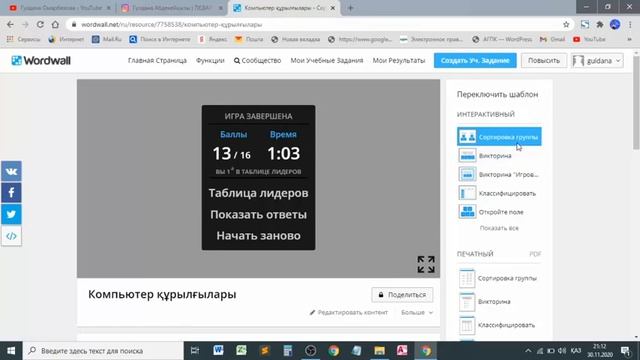The image size is (640, 360).
Task: Open Calculator app from taskbar
Action: [288, 351]
